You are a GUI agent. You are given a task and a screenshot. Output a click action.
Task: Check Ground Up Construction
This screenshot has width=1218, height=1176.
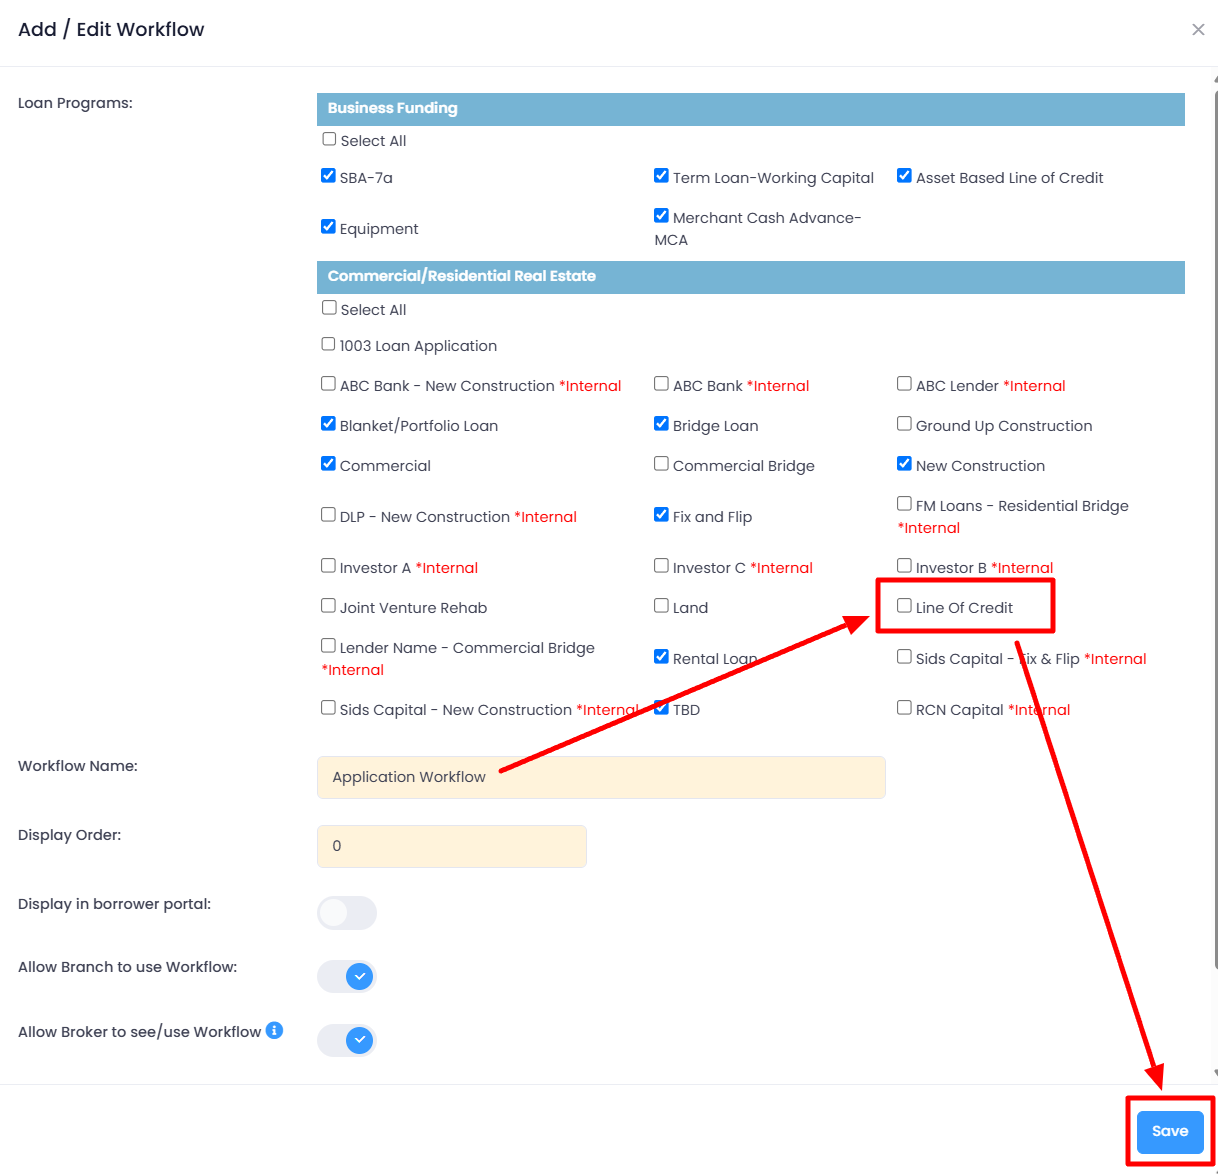point(904,423)
